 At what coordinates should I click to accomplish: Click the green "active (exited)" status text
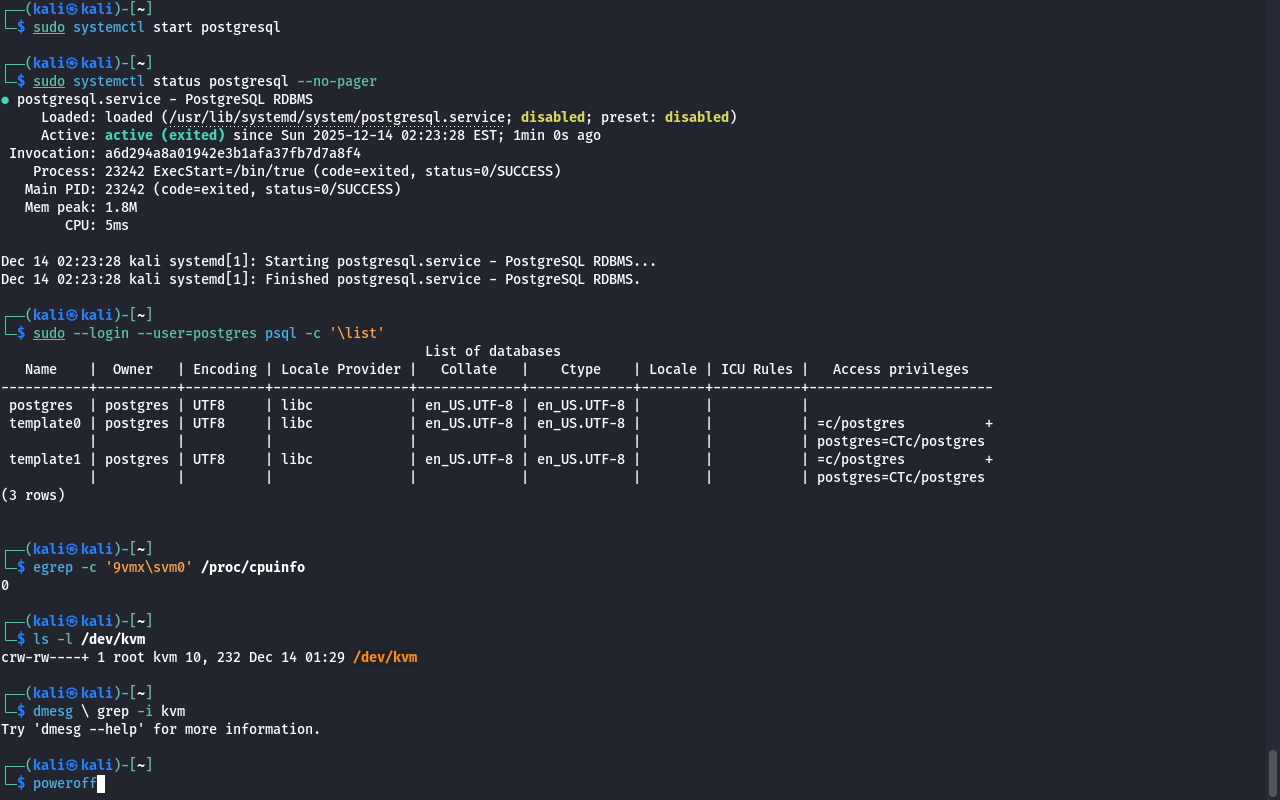coord(164,135)
